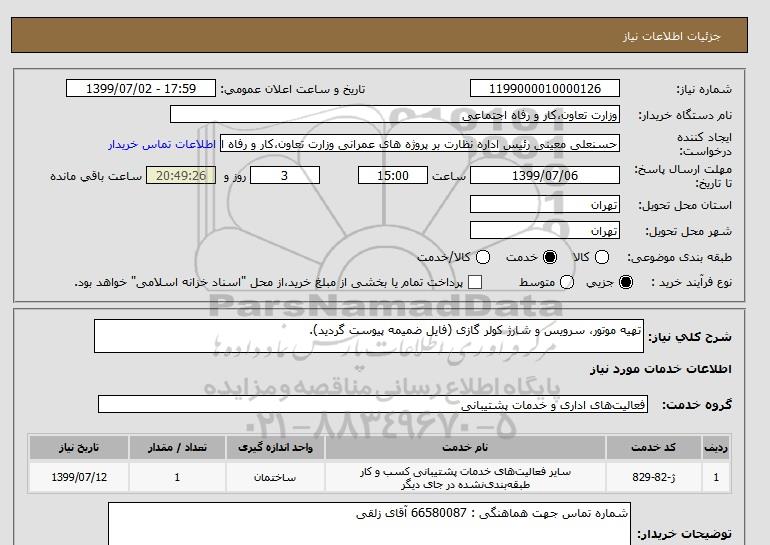The width and height of the screenshot is (770, 545).
Task: Click the اطلاعات خدمات مورد نیاز section heading
Action: pyautogui.click(x=660, y=369)
